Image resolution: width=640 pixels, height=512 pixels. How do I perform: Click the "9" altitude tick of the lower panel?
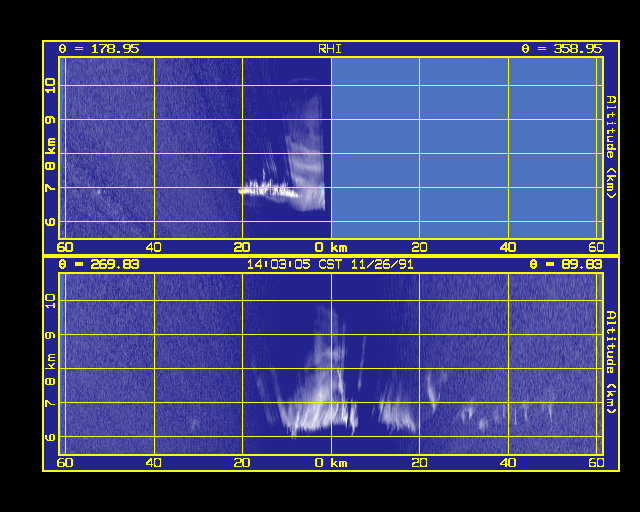50,335
